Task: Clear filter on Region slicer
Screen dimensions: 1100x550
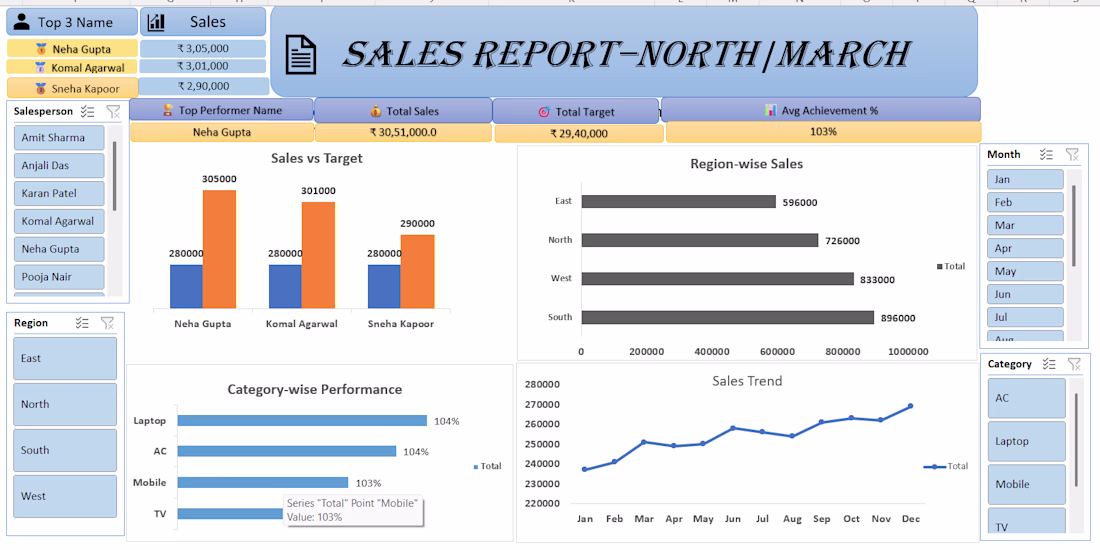Action: point(107,323)
